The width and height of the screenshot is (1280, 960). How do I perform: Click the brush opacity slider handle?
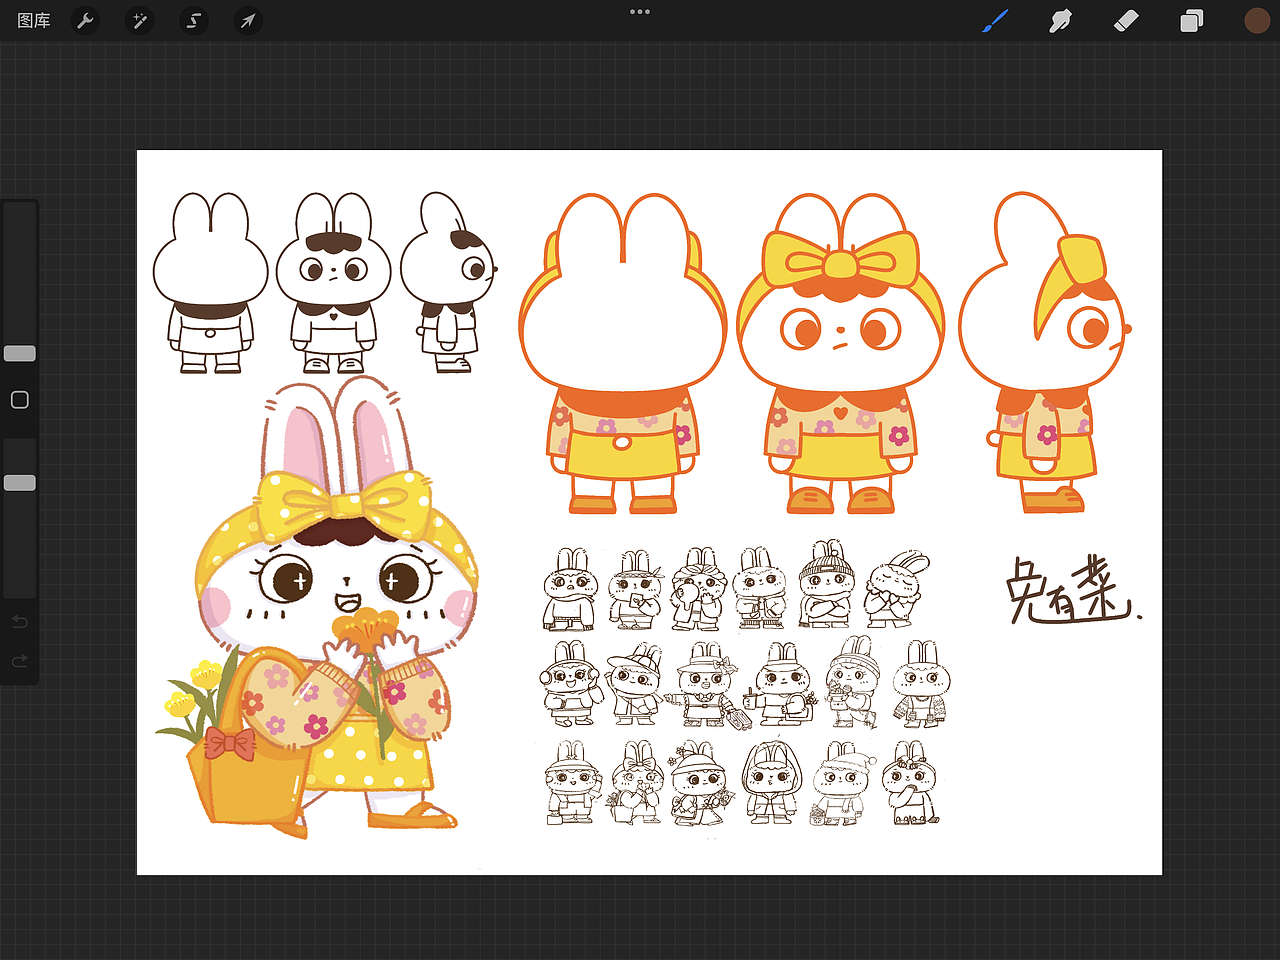tap(20, 483)
